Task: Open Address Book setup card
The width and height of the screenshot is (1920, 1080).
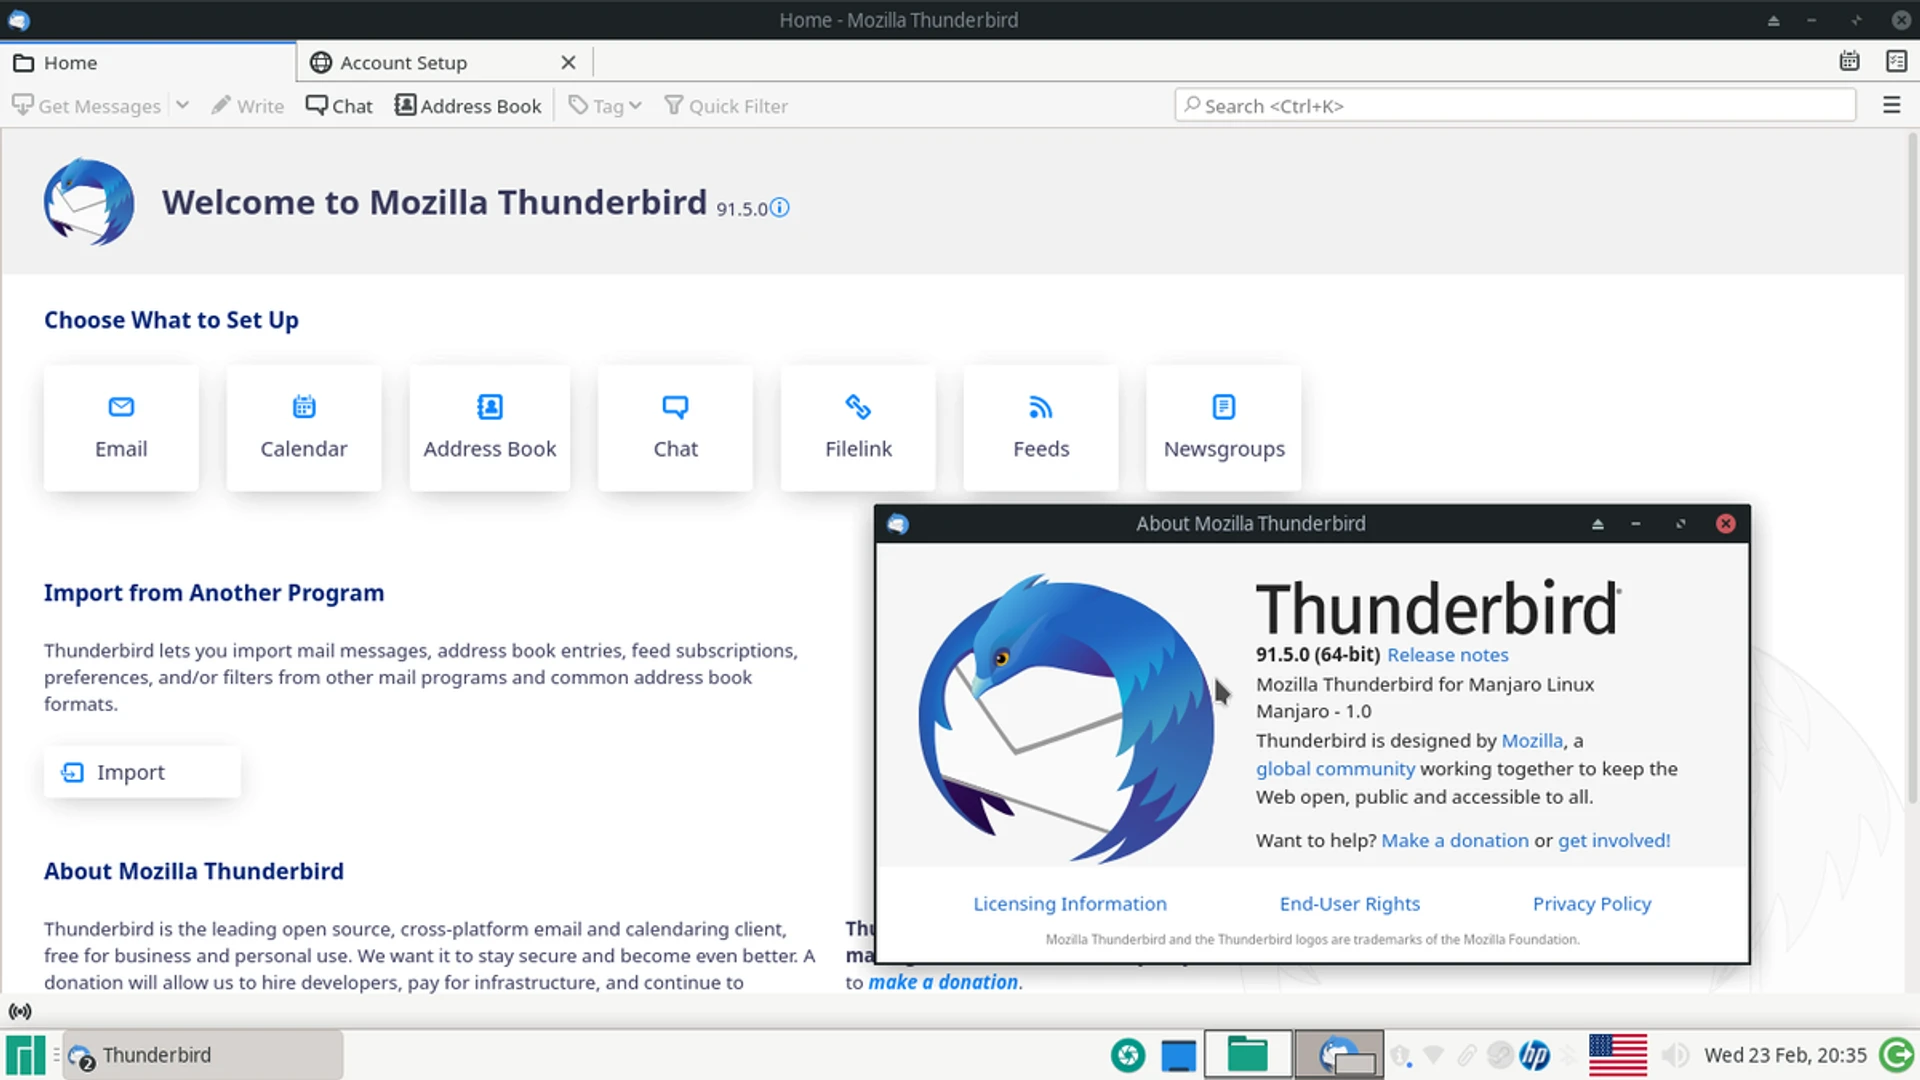Action: coord(490,428)
